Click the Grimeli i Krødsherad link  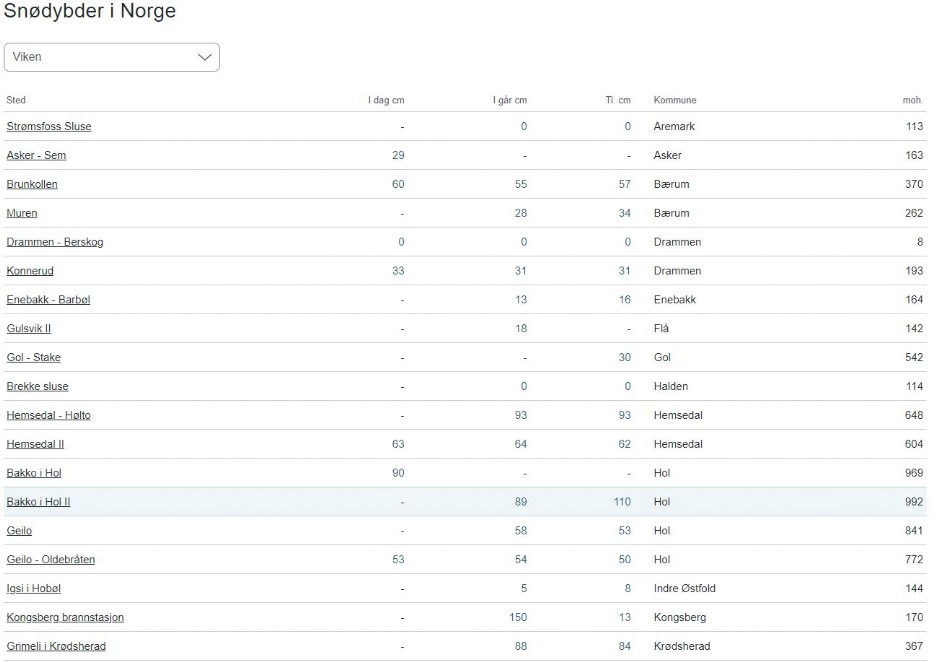coord(56,646)
